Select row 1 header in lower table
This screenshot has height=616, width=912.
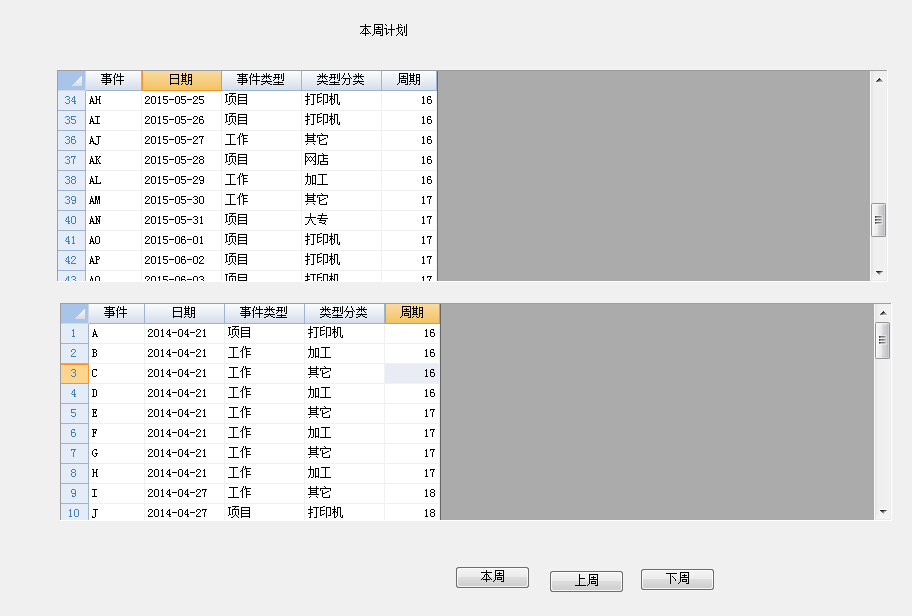coord(74,333)
